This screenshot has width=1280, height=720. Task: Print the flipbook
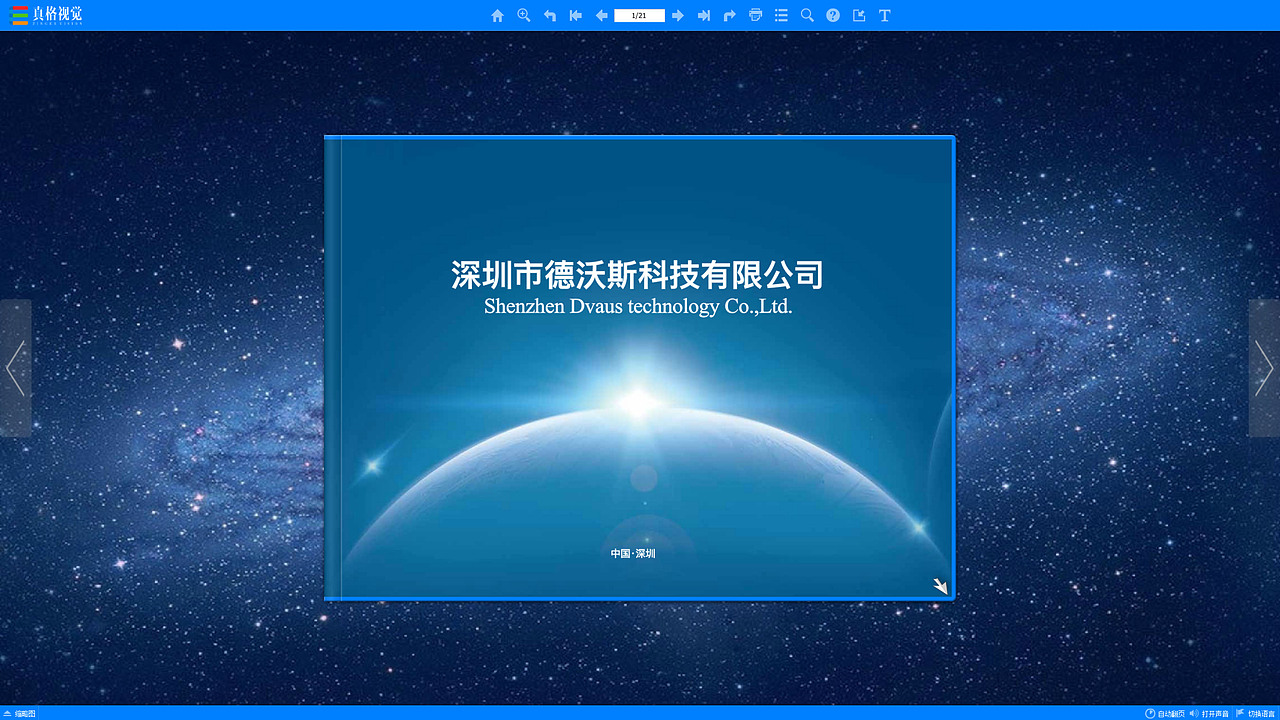[755, 15]
